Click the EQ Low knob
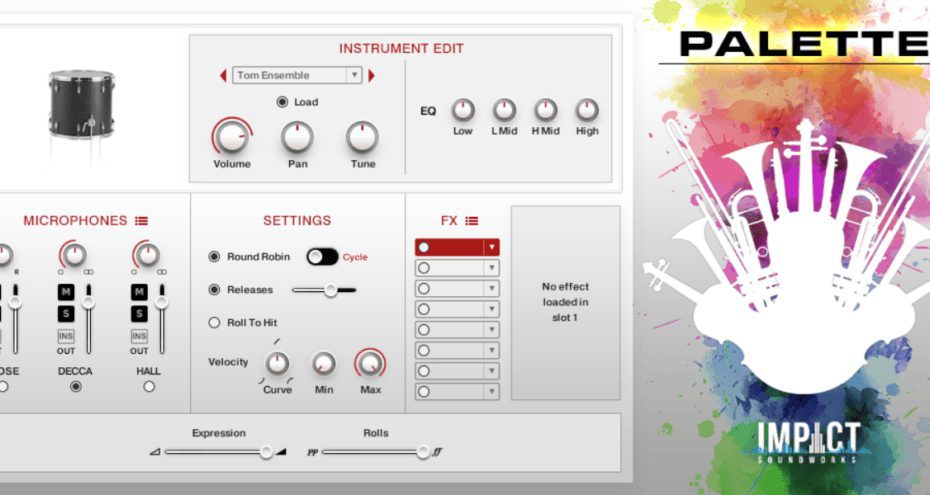 pos(463,110)
